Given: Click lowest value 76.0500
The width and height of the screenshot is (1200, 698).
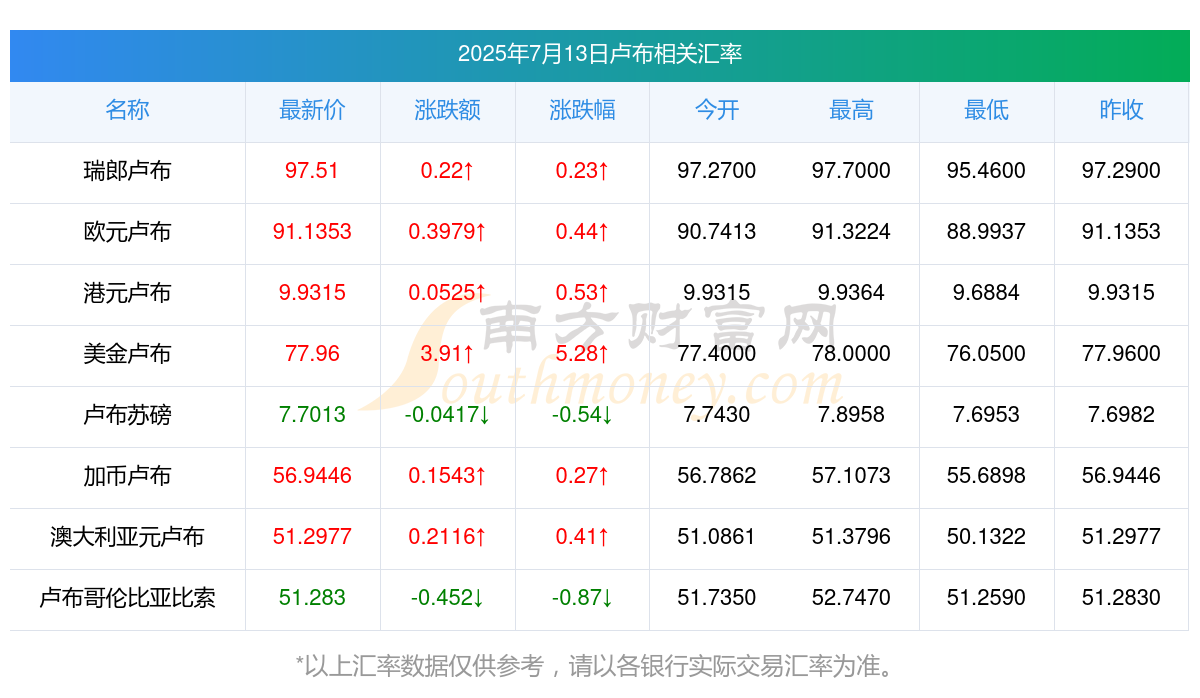Looking at the screenshot, I should click(x=986, y=354).
